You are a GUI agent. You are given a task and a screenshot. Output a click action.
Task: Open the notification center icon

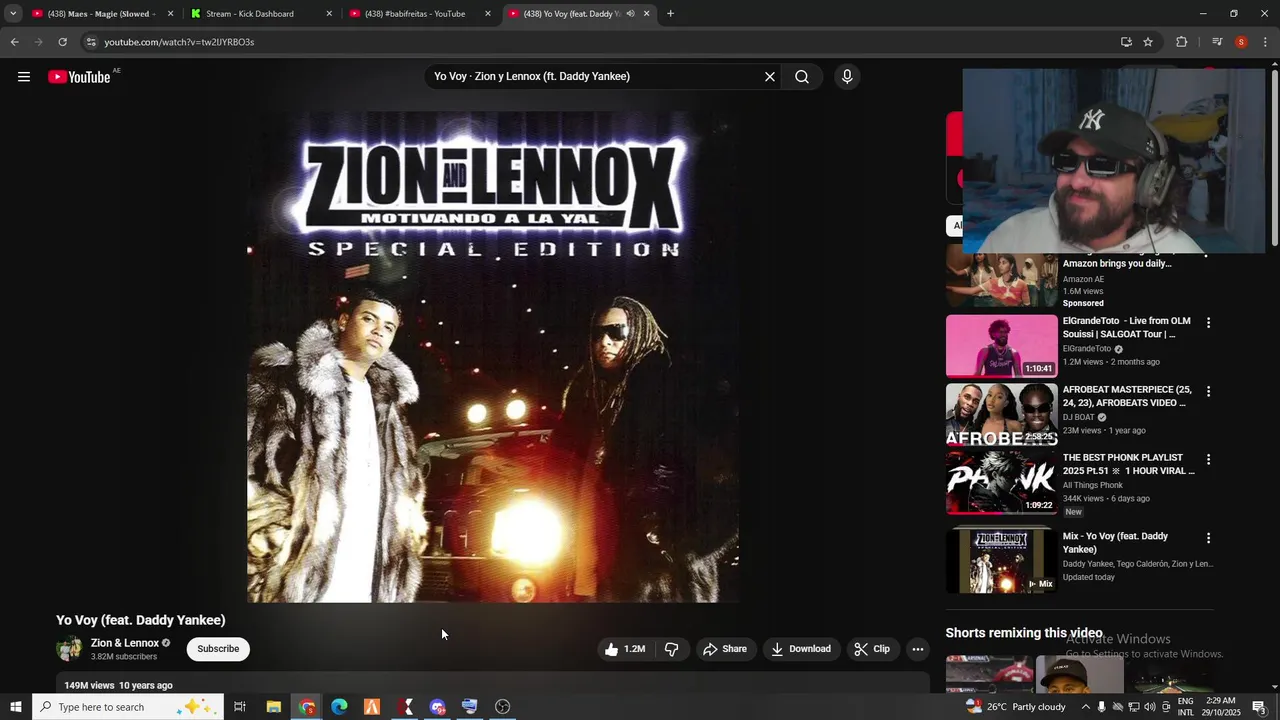point(1259,707)
